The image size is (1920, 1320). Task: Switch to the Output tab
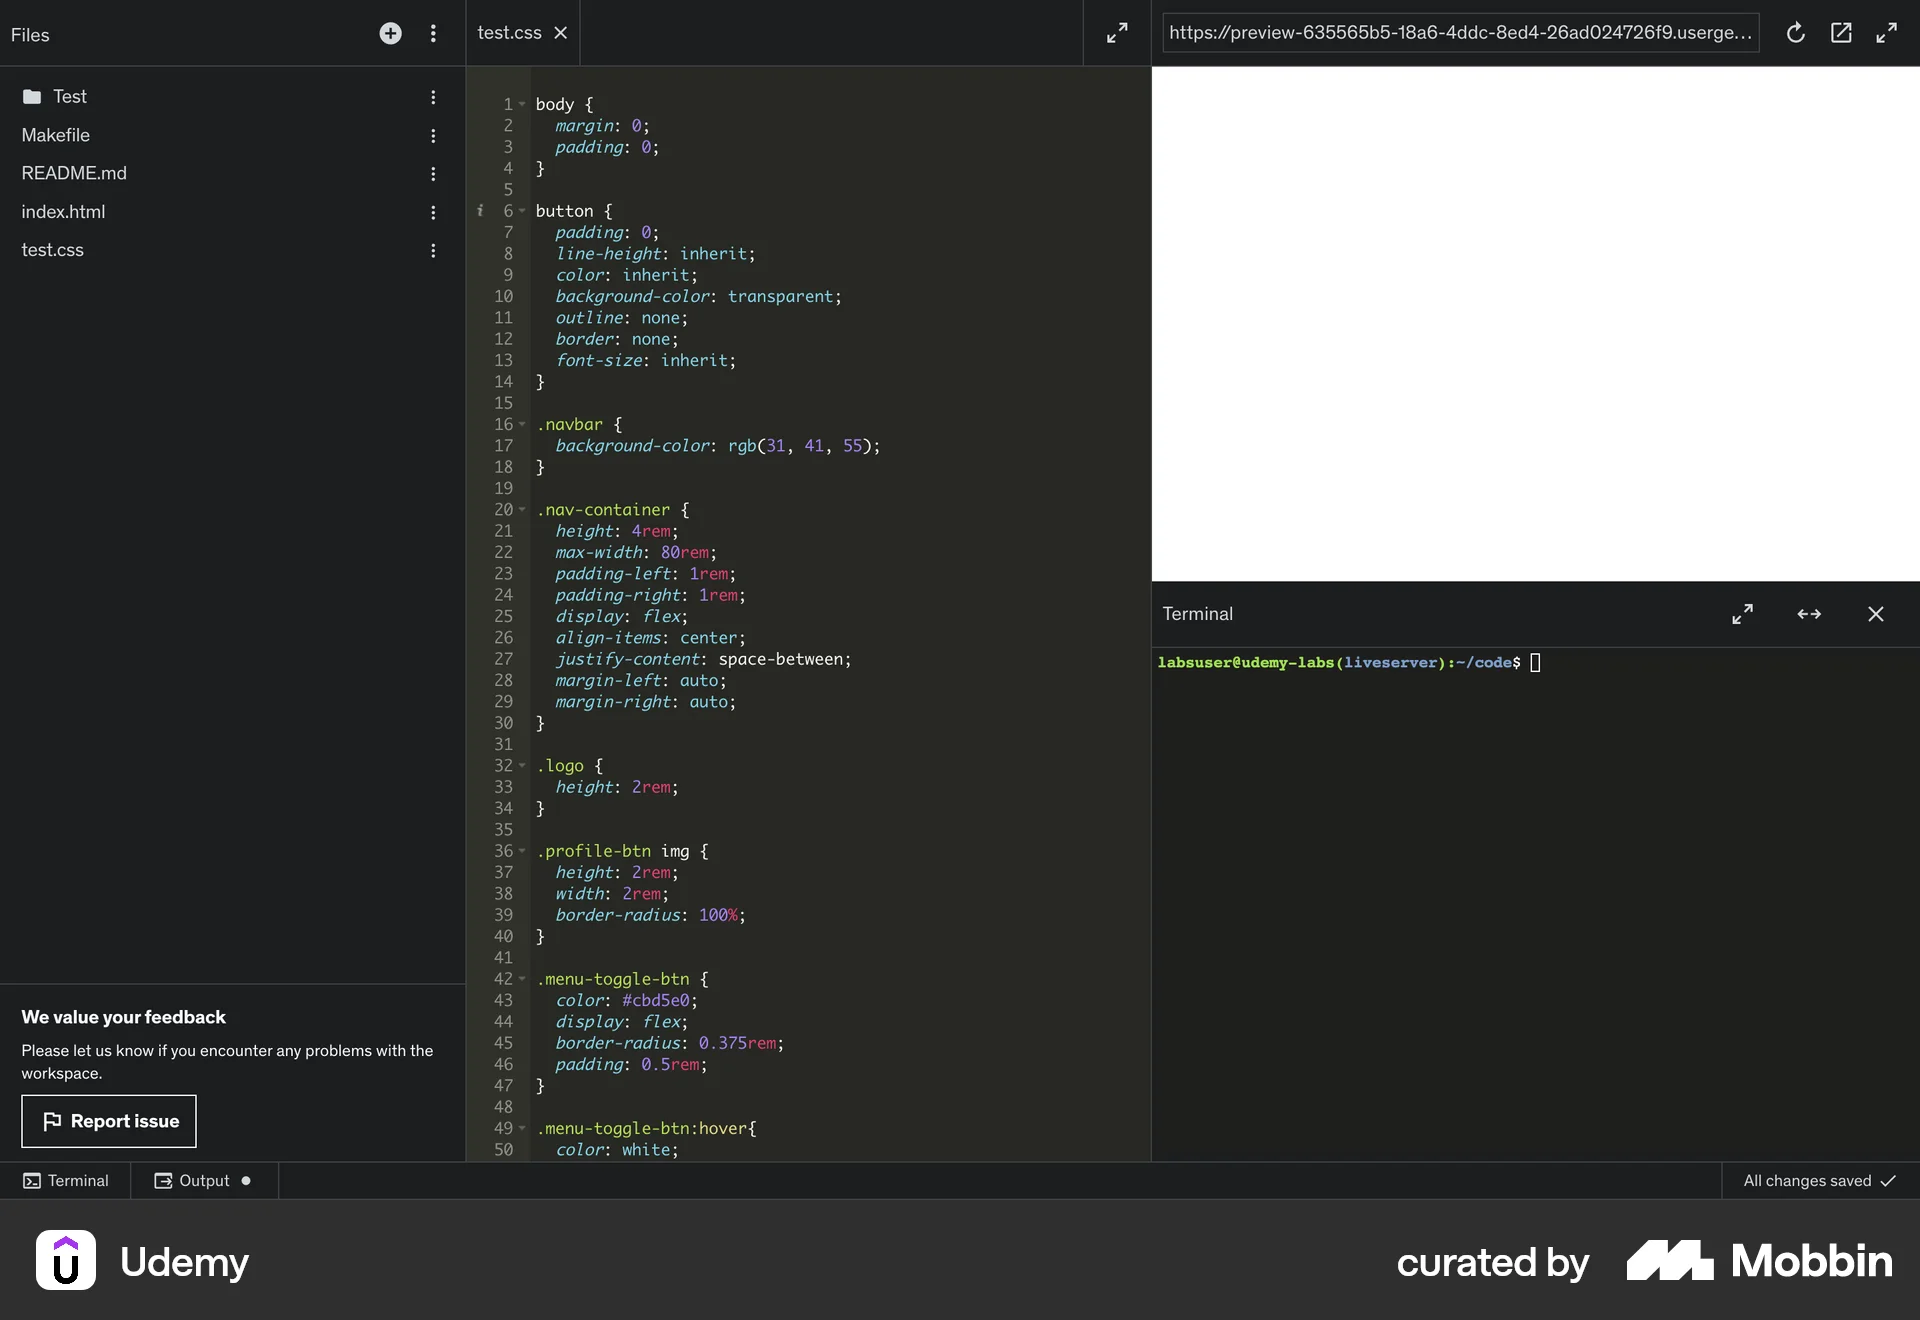(x=203, y=1180)
